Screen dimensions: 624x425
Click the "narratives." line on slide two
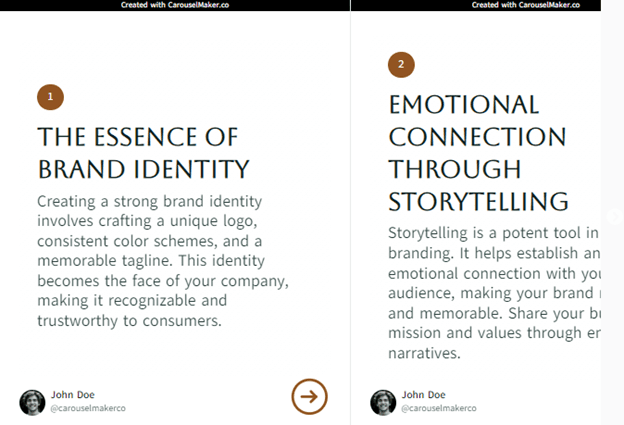(x=424, y=353)
